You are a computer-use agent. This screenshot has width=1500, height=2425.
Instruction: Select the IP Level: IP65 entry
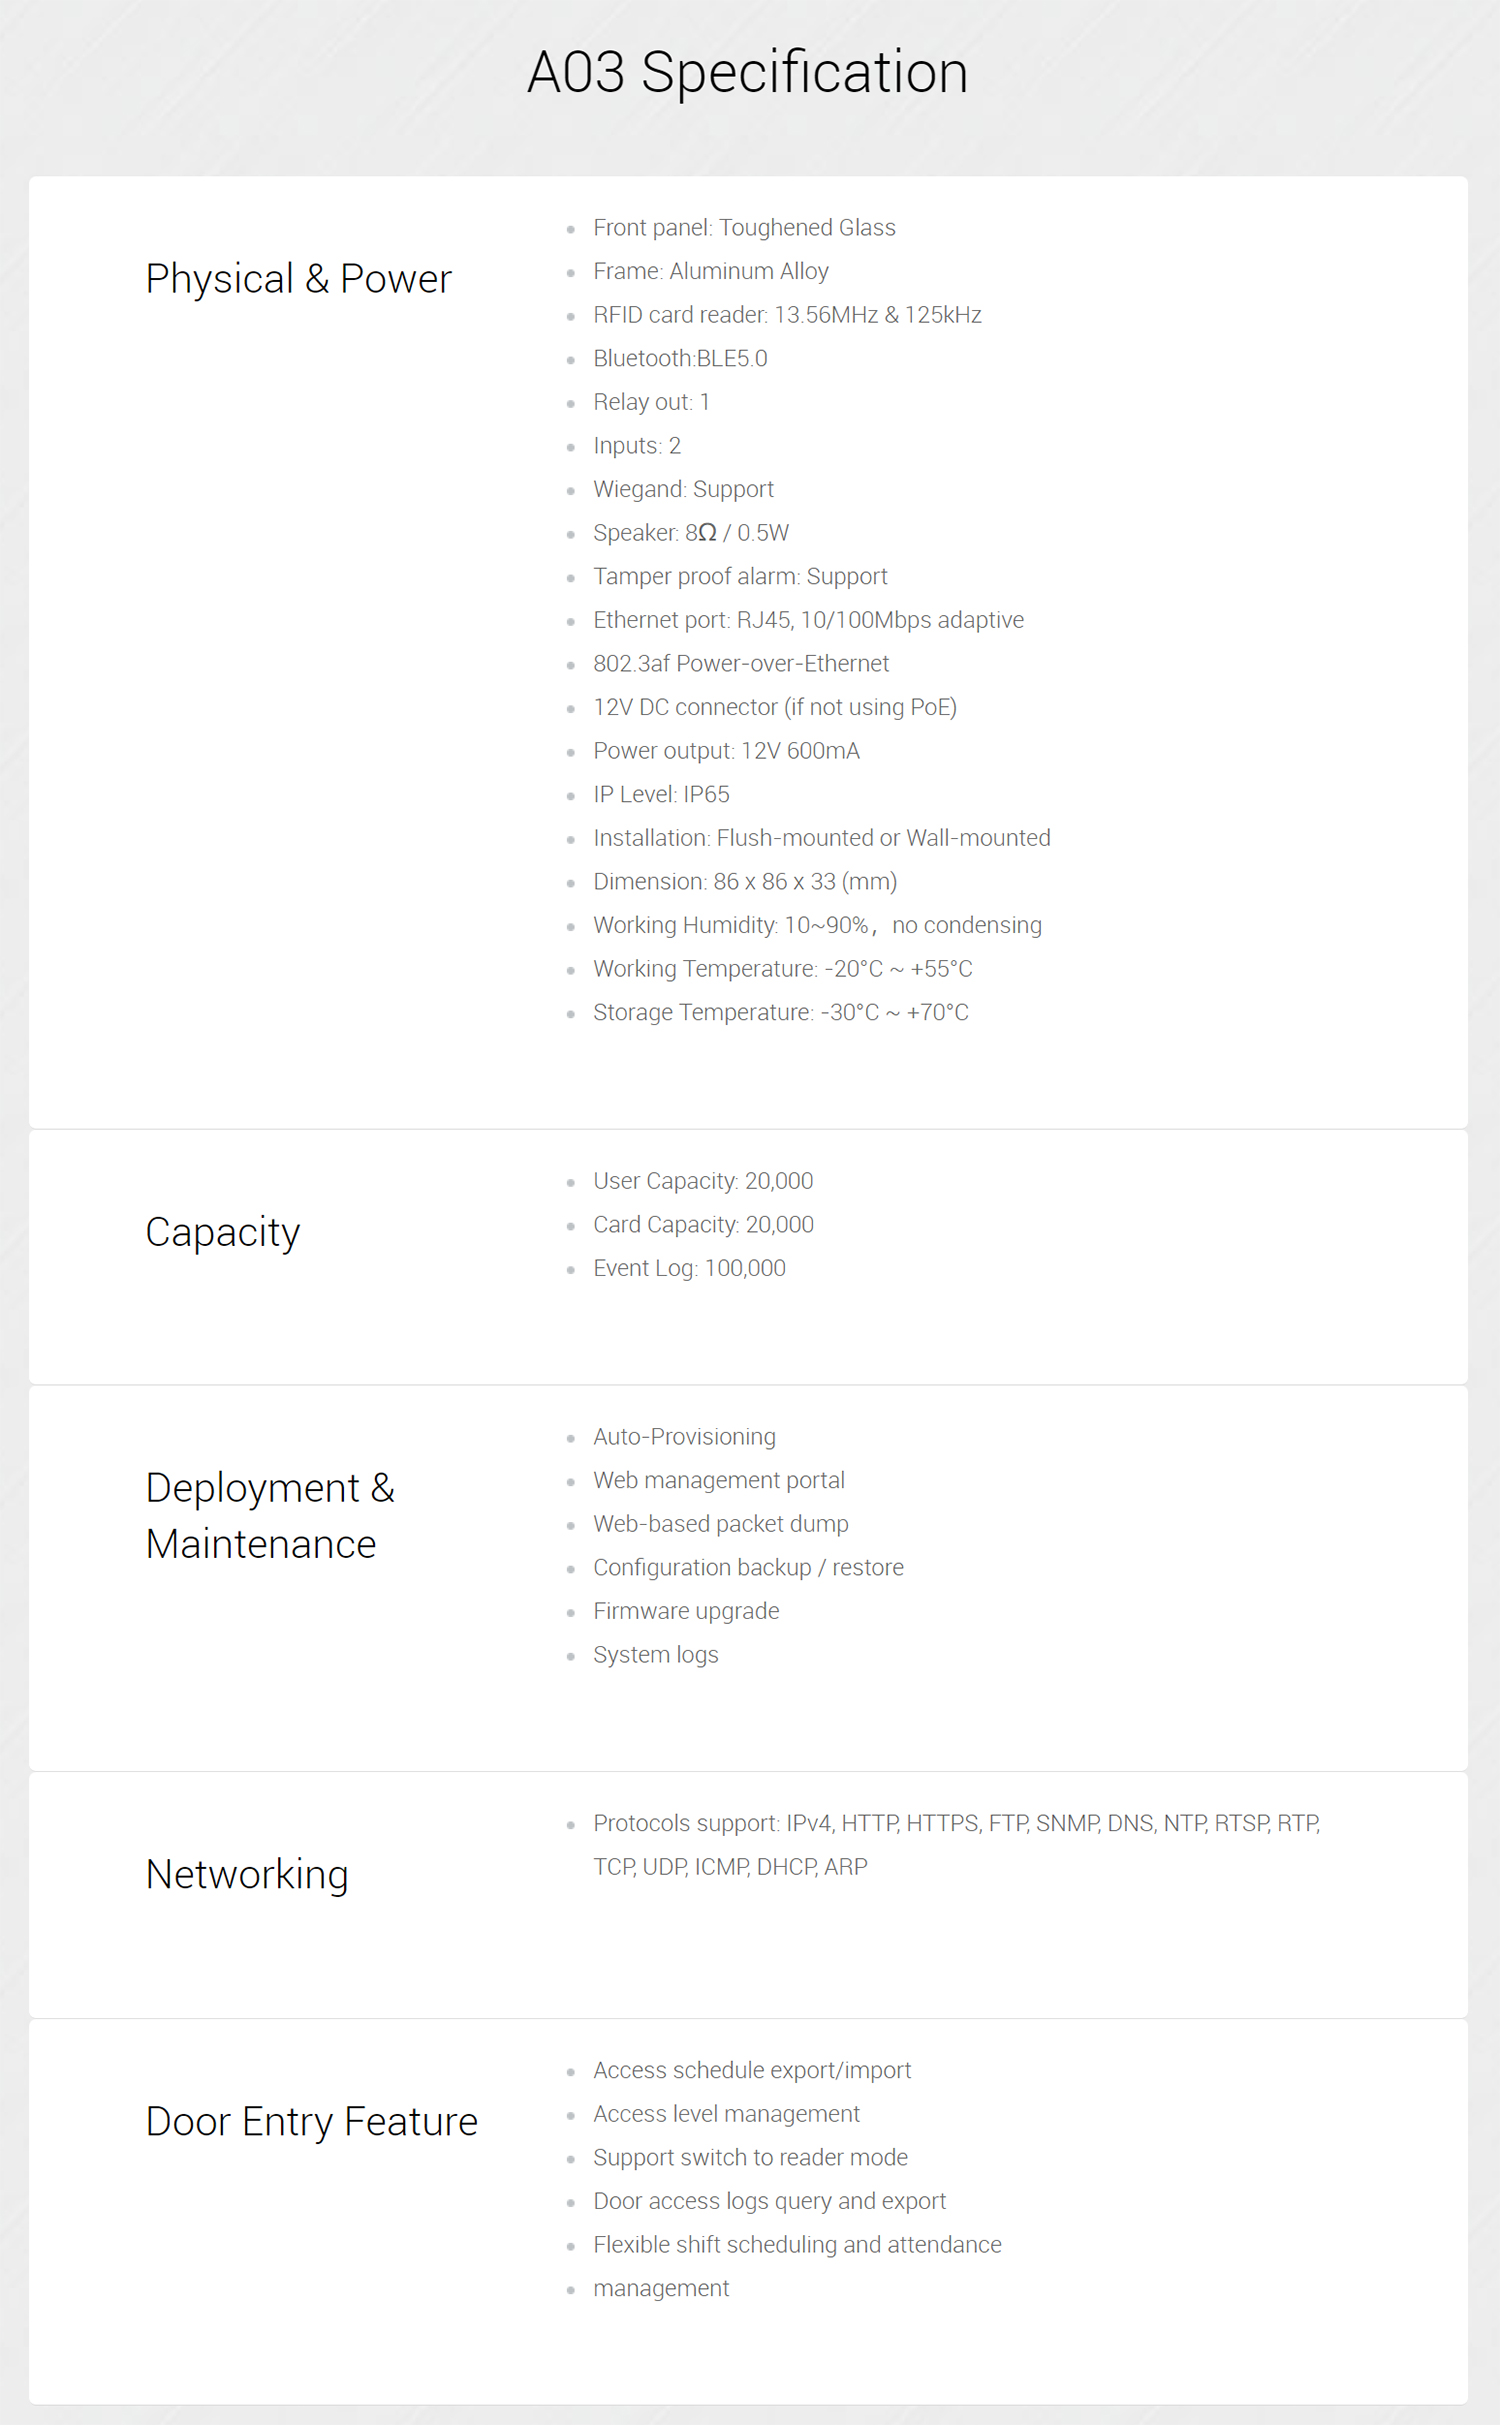pyautogui.click(x=661, y=794)
